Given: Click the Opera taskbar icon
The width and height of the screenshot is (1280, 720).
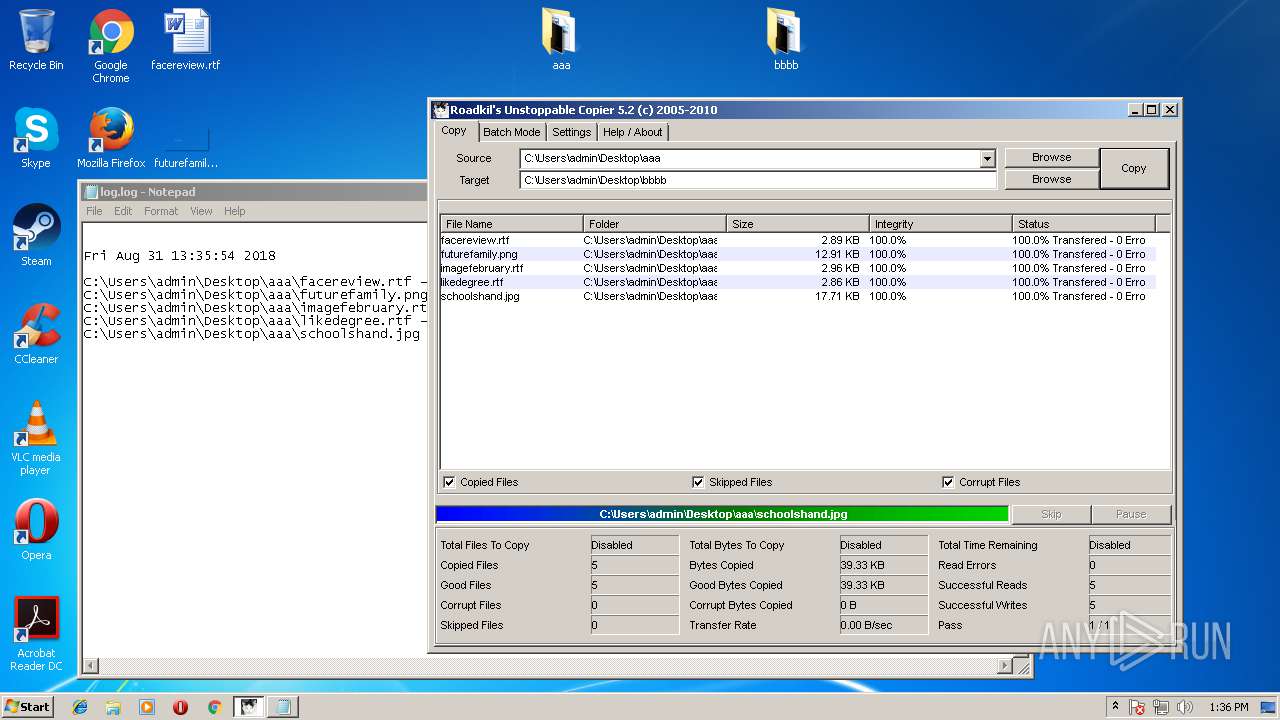Looking at the screenshot, I should (x=181, y=707).
